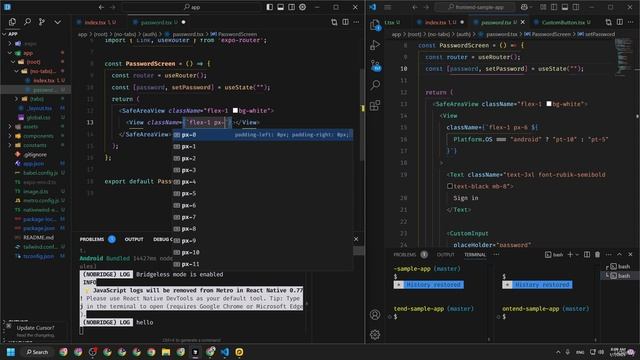Expand the constants folder in explorer

click(35, 145)
